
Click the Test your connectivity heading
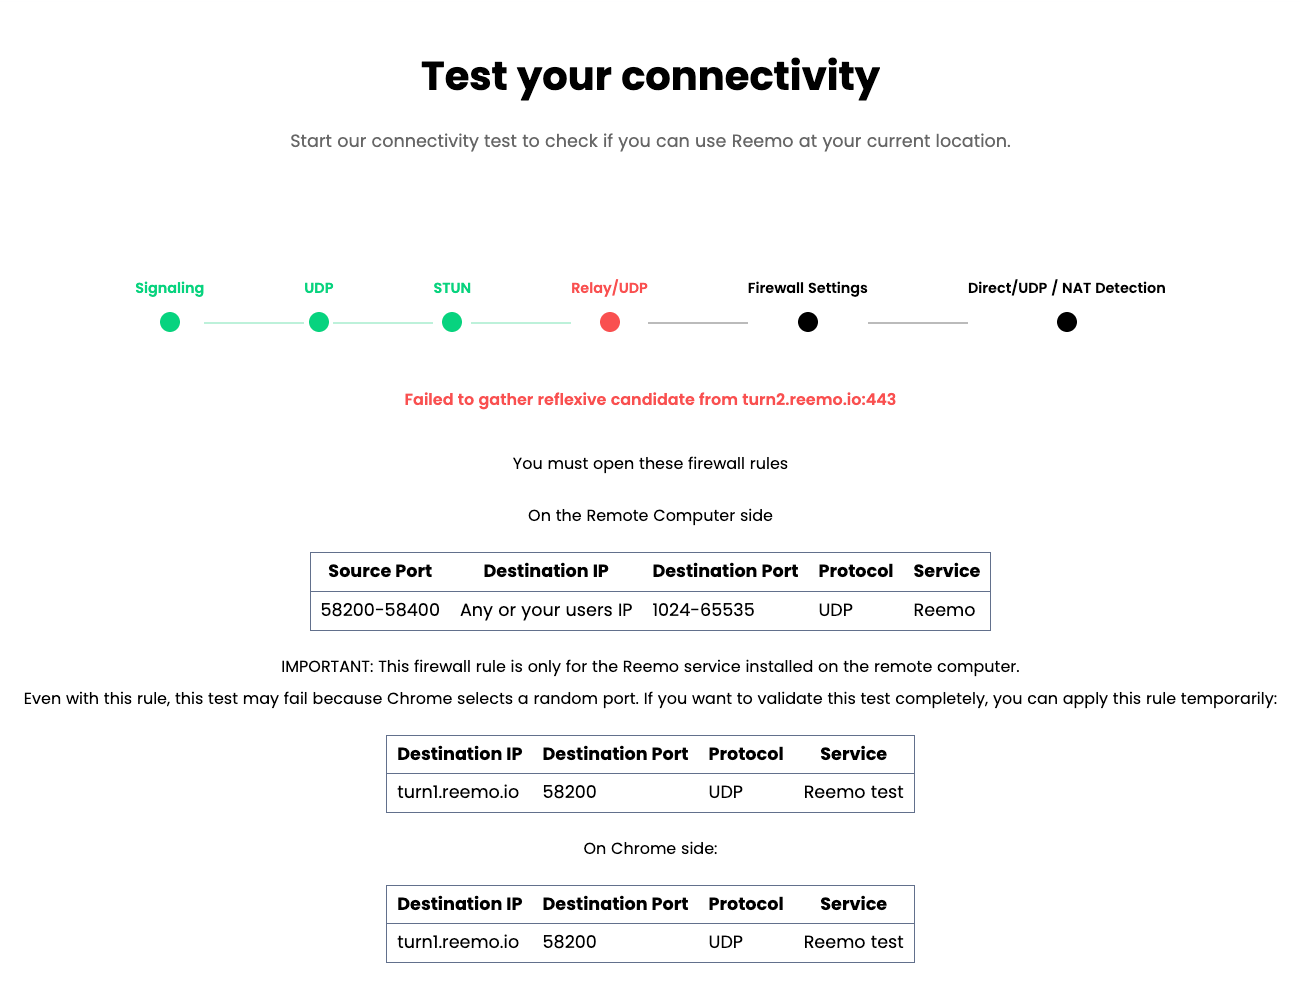(x=650, y=77)
